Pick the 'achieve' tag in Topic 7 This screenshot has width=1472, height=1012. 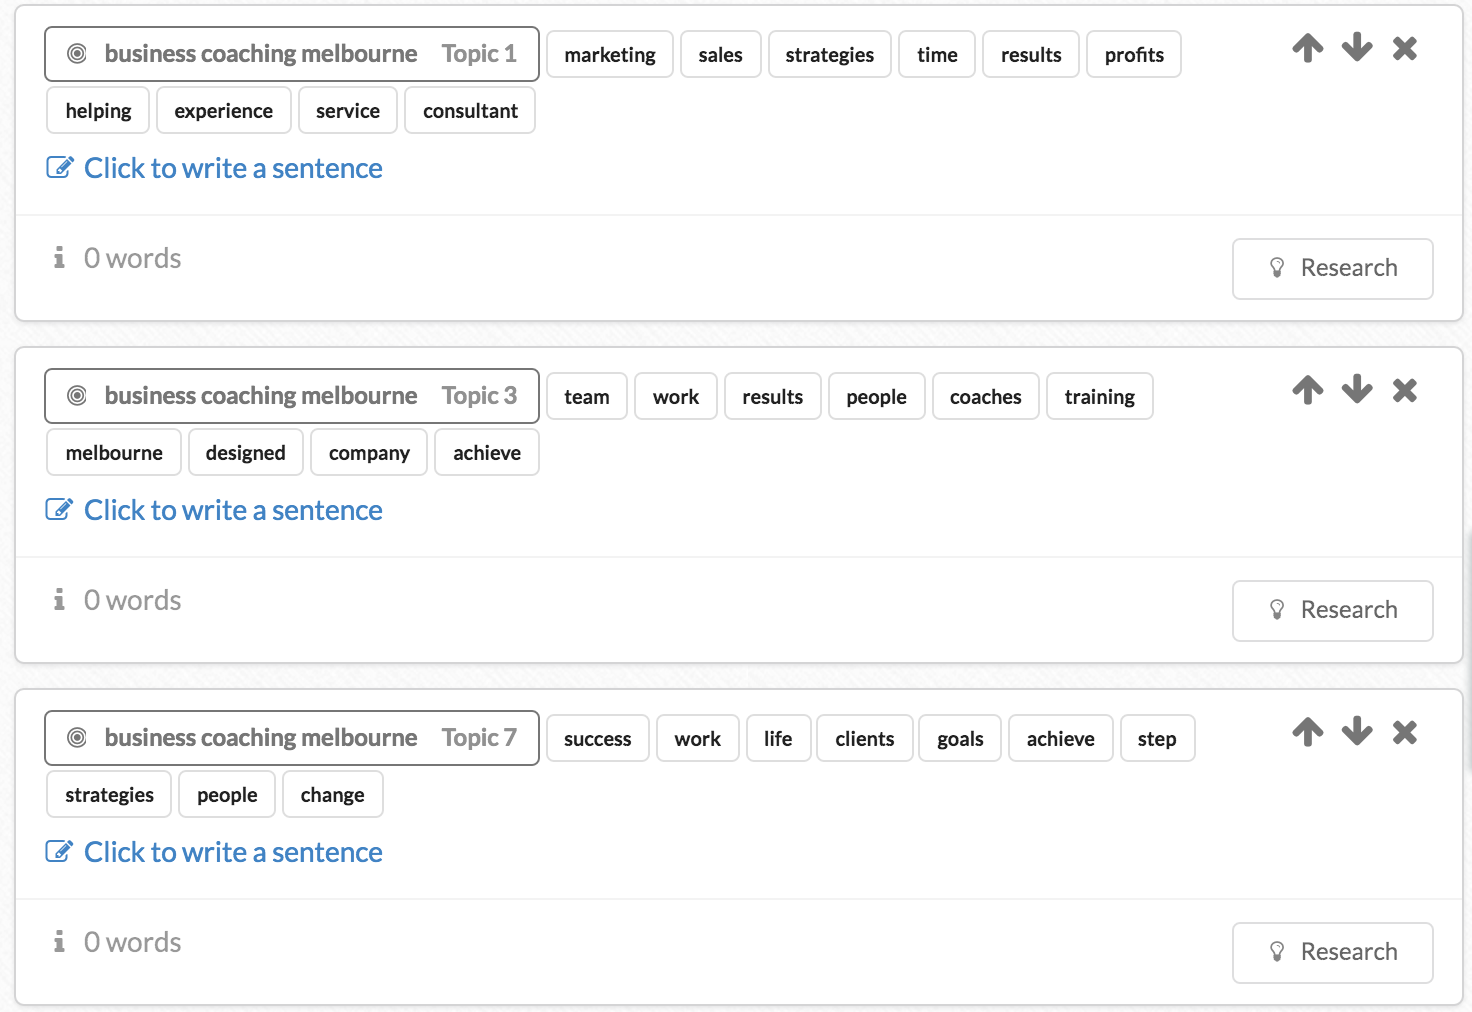coord(1061,738)
